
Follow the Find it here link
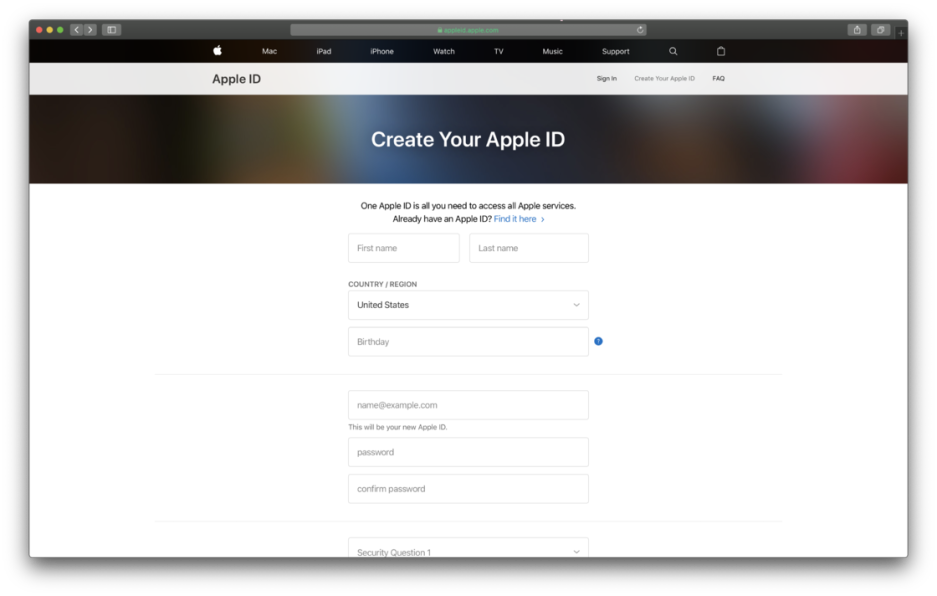pos(516,218)
